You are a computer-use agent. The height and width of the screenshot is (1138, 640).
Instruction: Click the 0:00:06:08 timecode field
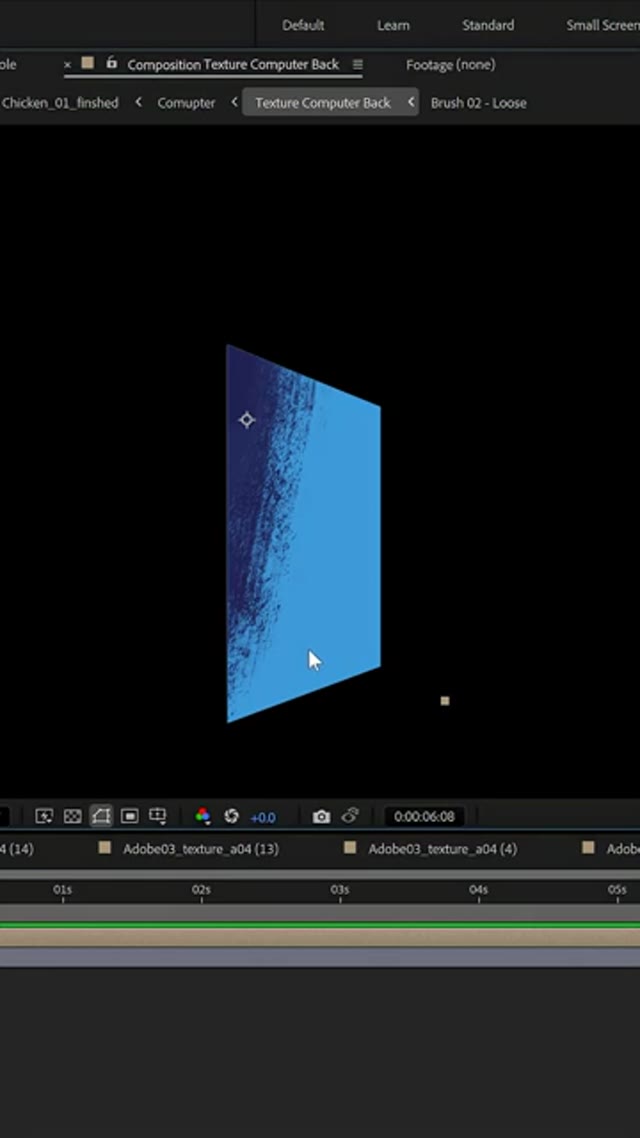tap(424, 817)
